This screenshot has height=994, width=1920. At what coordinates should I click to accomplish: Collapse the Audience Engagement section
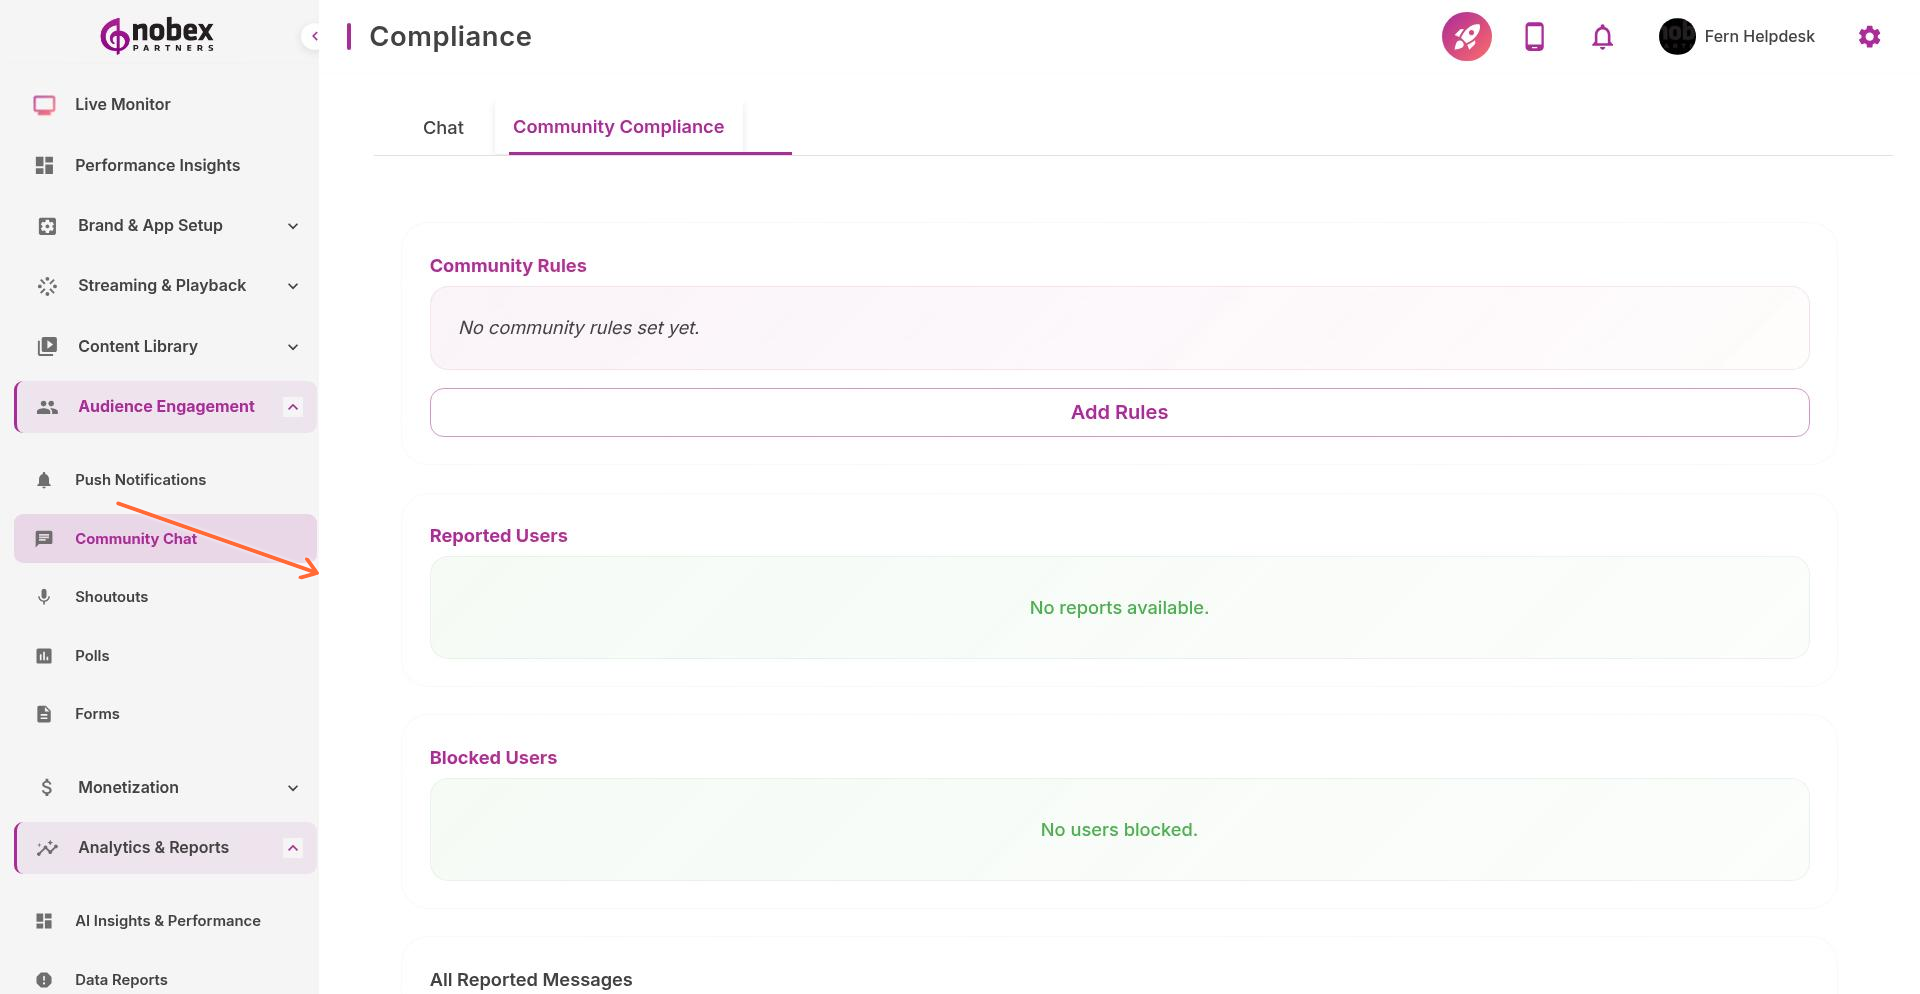[x=292, y=406]
